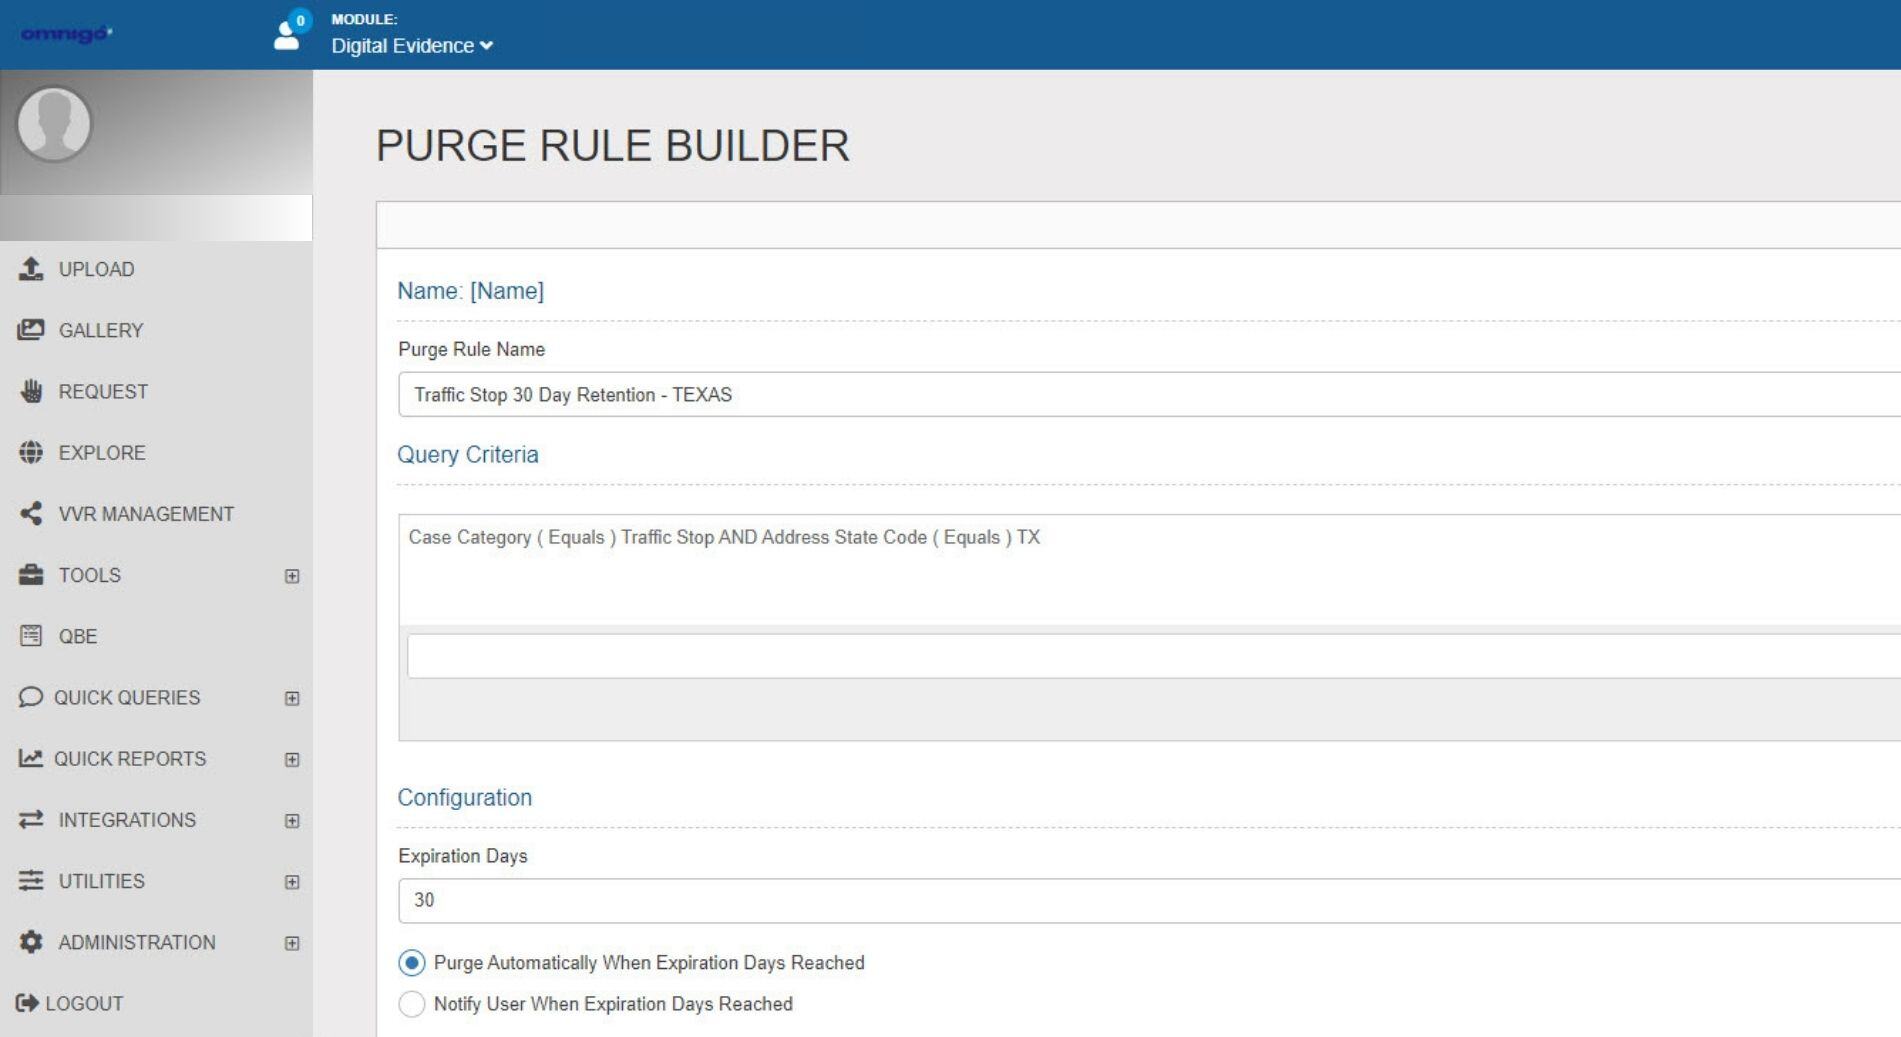Expand the Quick Queries submenu
1901x1037 pixels.
point(291,698)
